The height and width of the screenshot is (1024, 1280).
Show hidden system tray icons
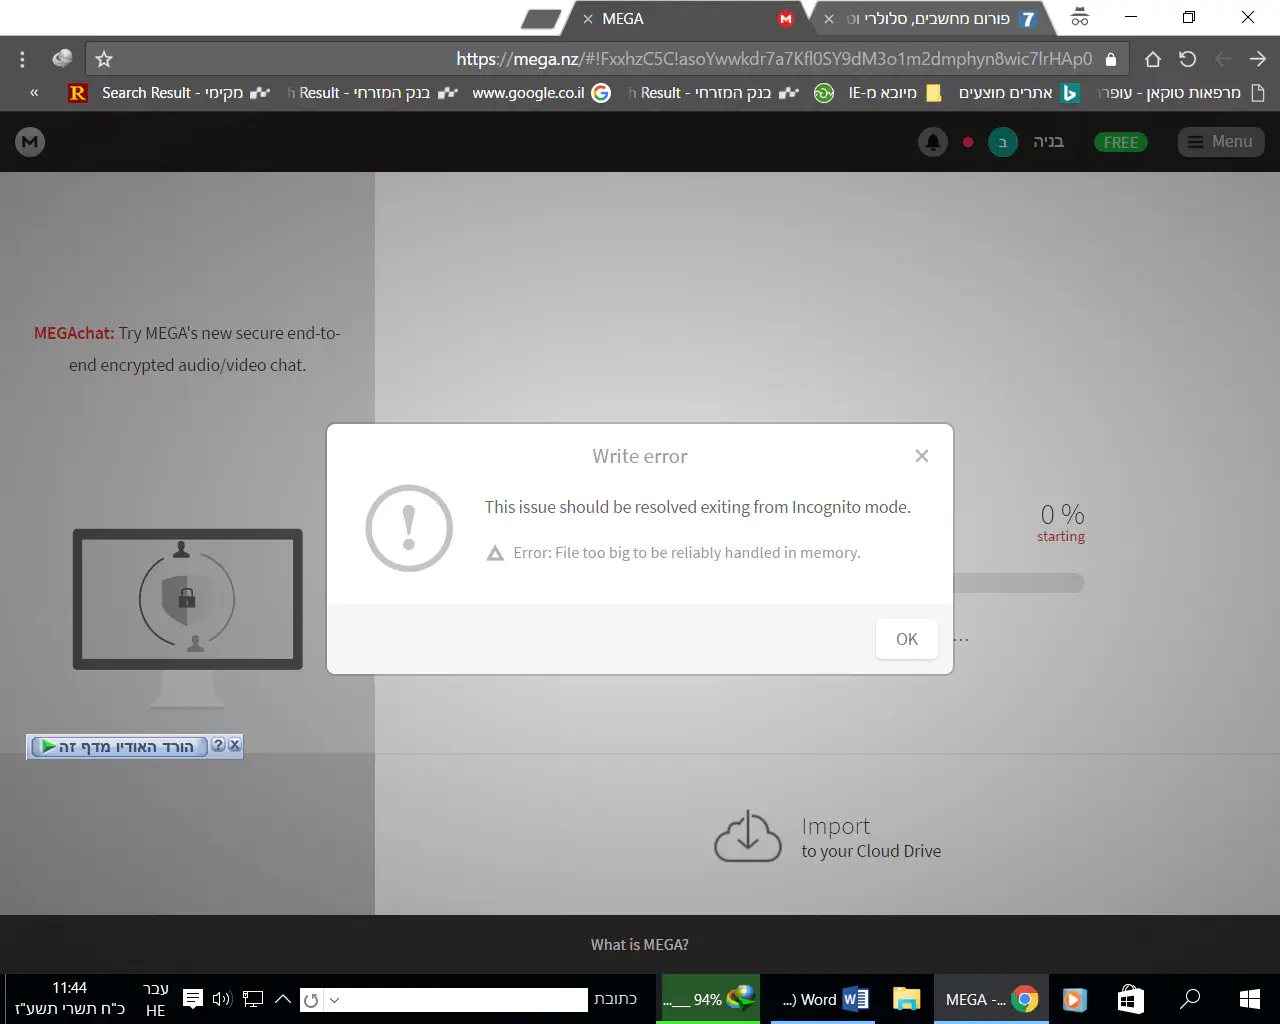(283, 999)
